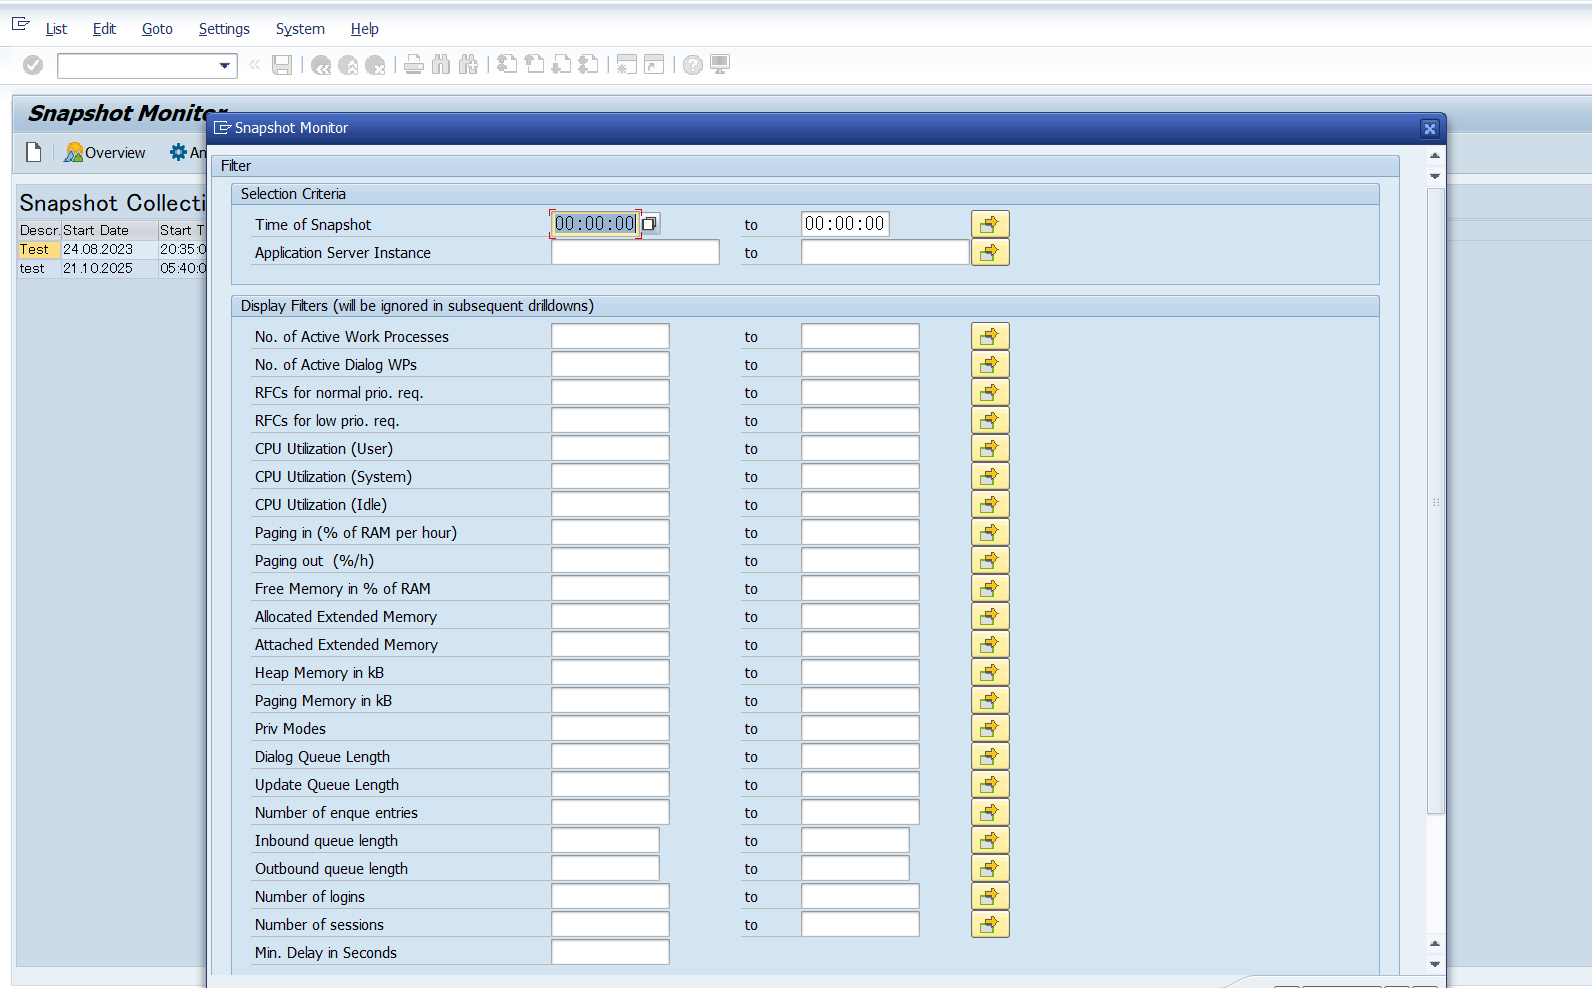Click the Find binoculars icon

pyautogui.click(x=441, y=65)
